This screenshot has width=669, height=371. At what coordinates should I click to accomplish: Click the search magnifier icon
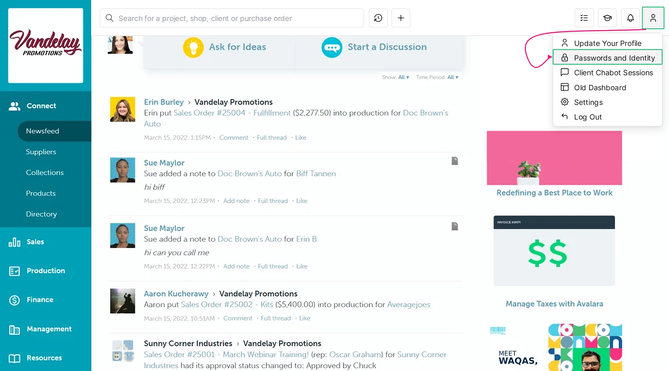tap(110, 18)
